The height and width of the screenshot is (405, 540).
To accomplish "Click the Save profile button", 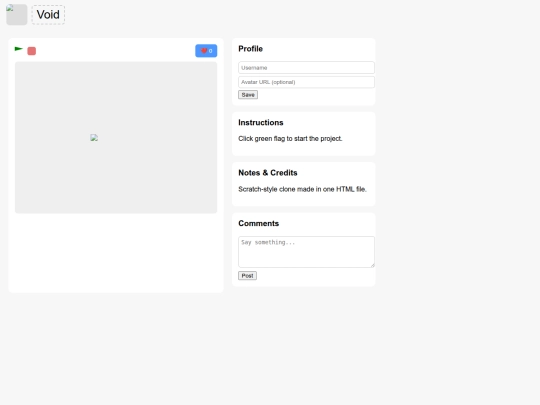I will (248, 95).
